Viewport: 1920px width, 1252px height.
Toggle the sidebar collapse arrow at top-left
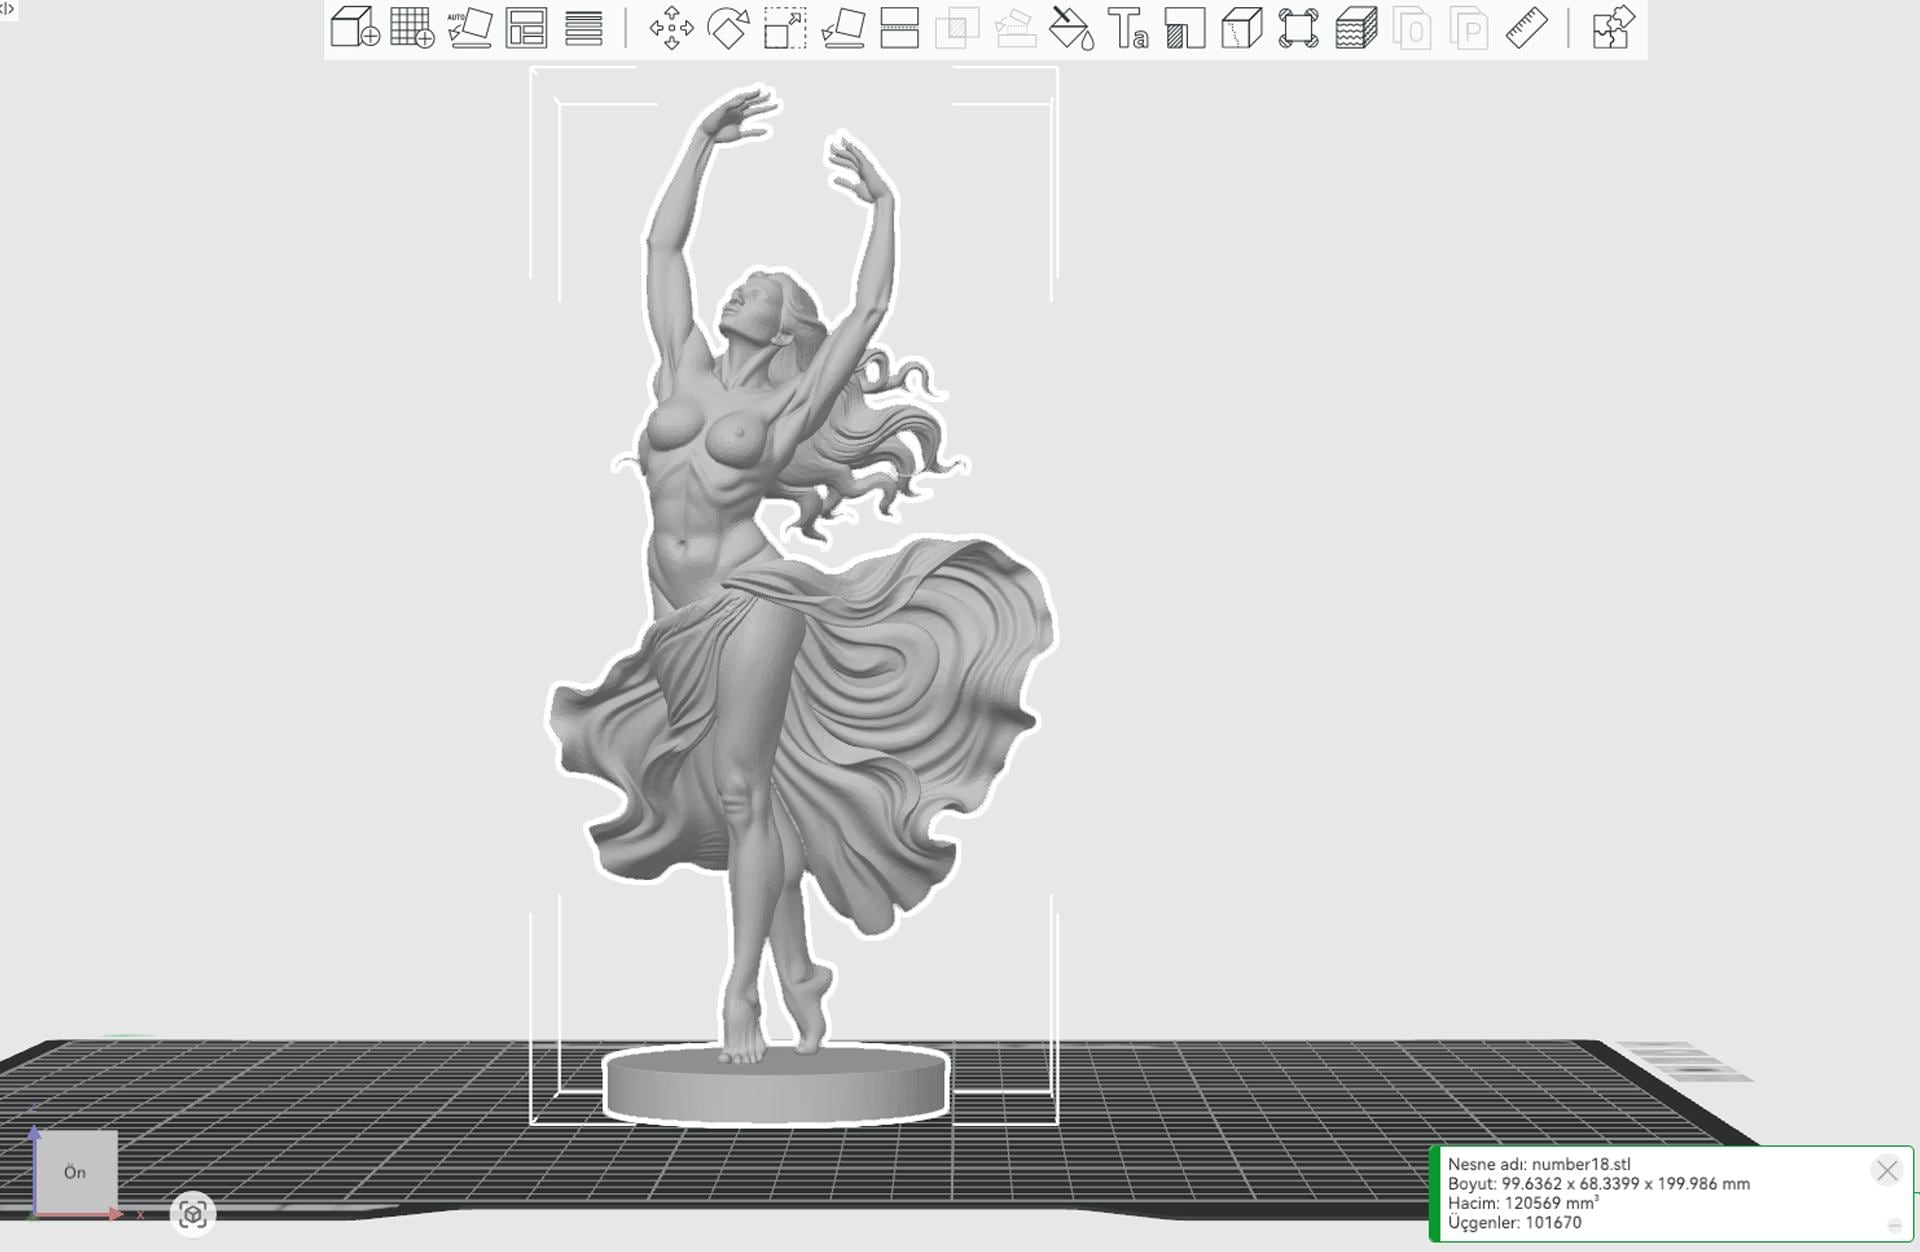(x=8, y=9)
